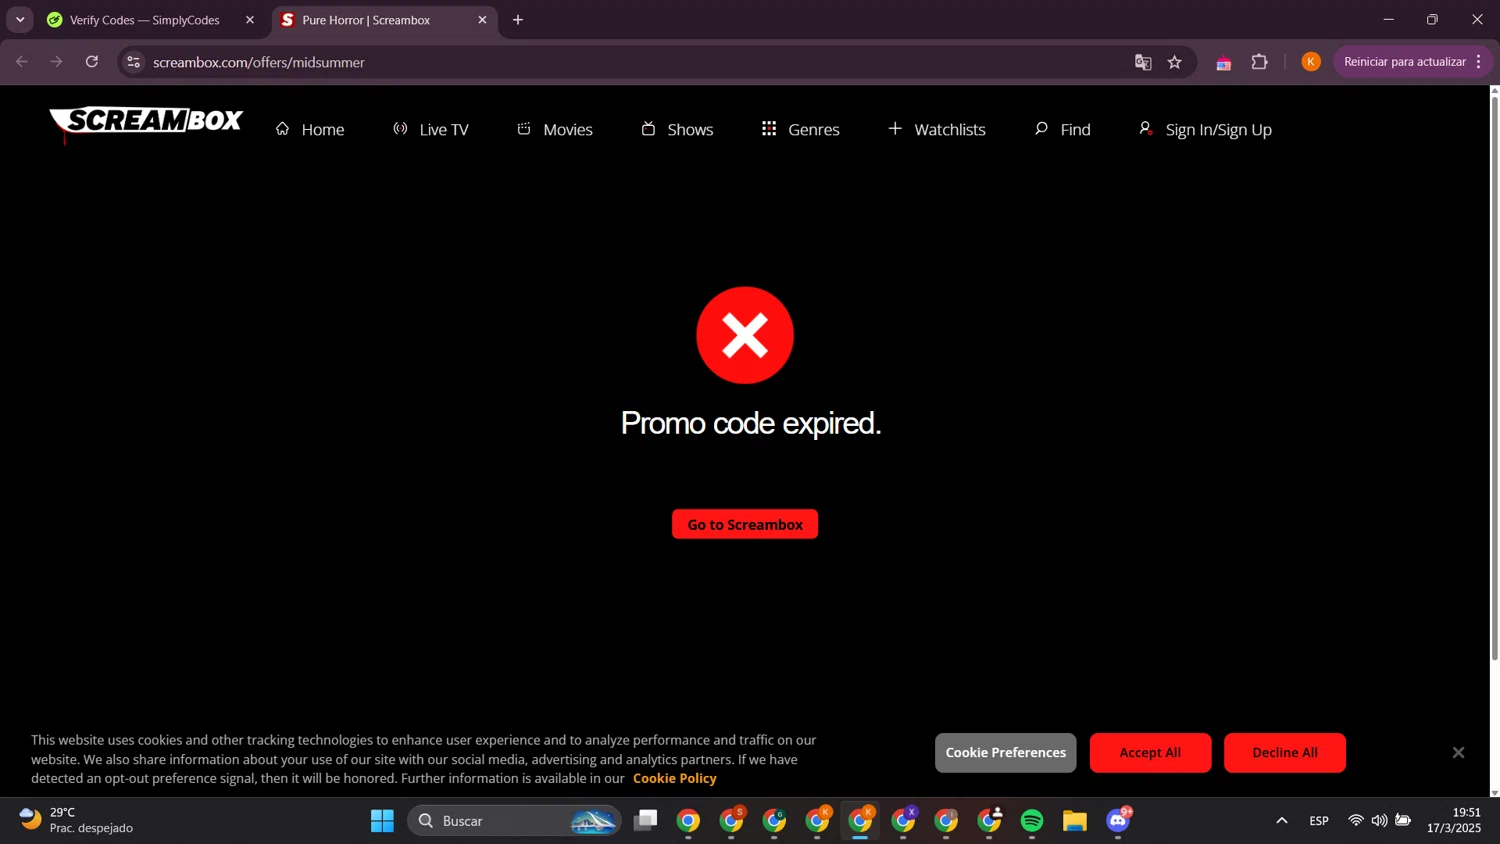Open a new browser tab
Image resolution: width=1500 pixels, height=844 pixels.
pyautogui.click(x=518, y=20)
